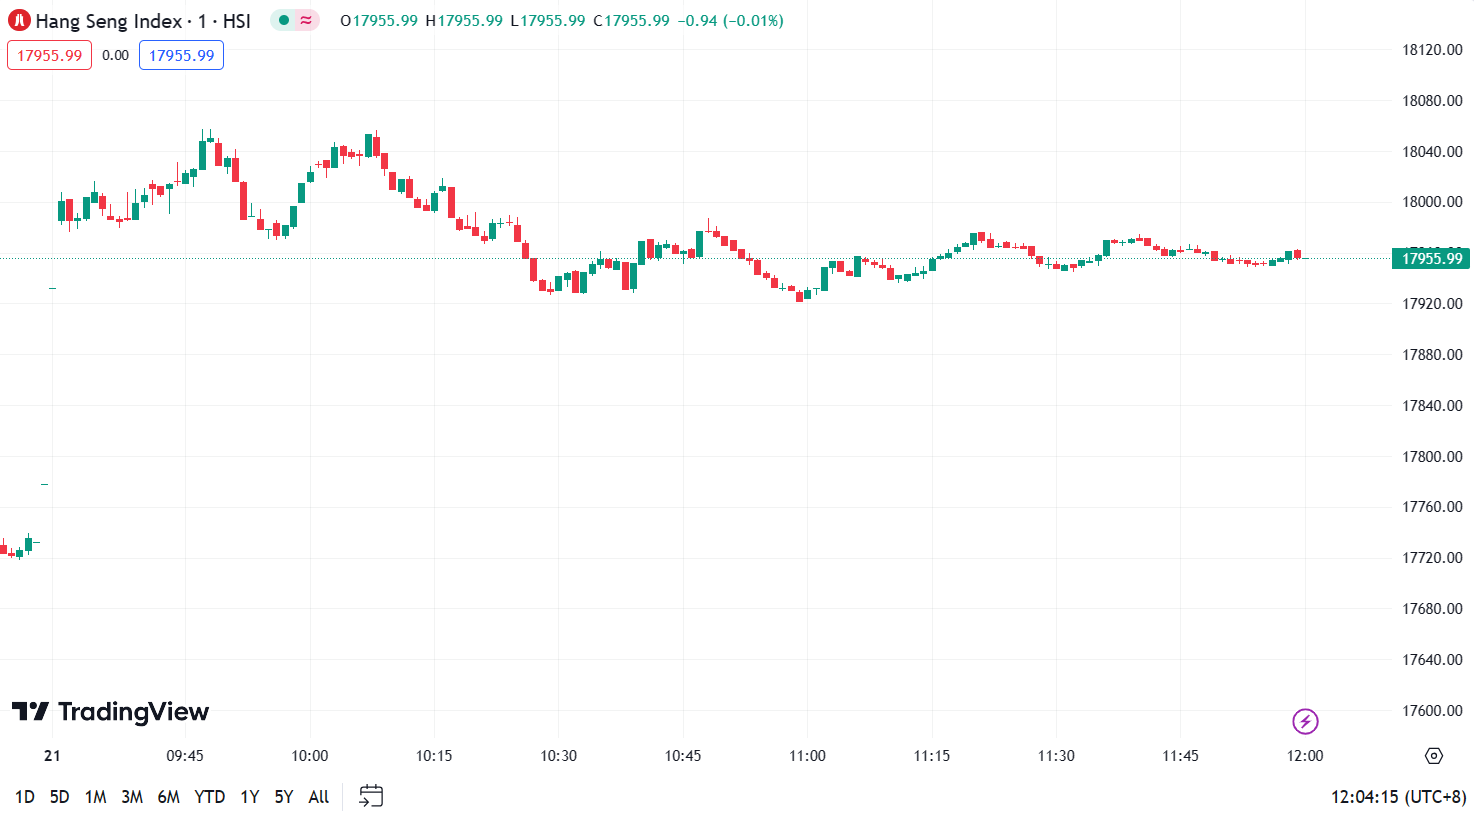Click the TradingView logo

point(110,711)
